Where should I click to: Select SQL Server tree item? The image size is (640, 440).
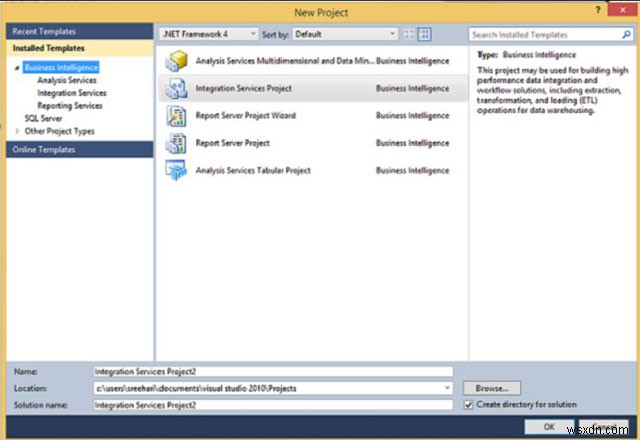(x=43, y=118)
